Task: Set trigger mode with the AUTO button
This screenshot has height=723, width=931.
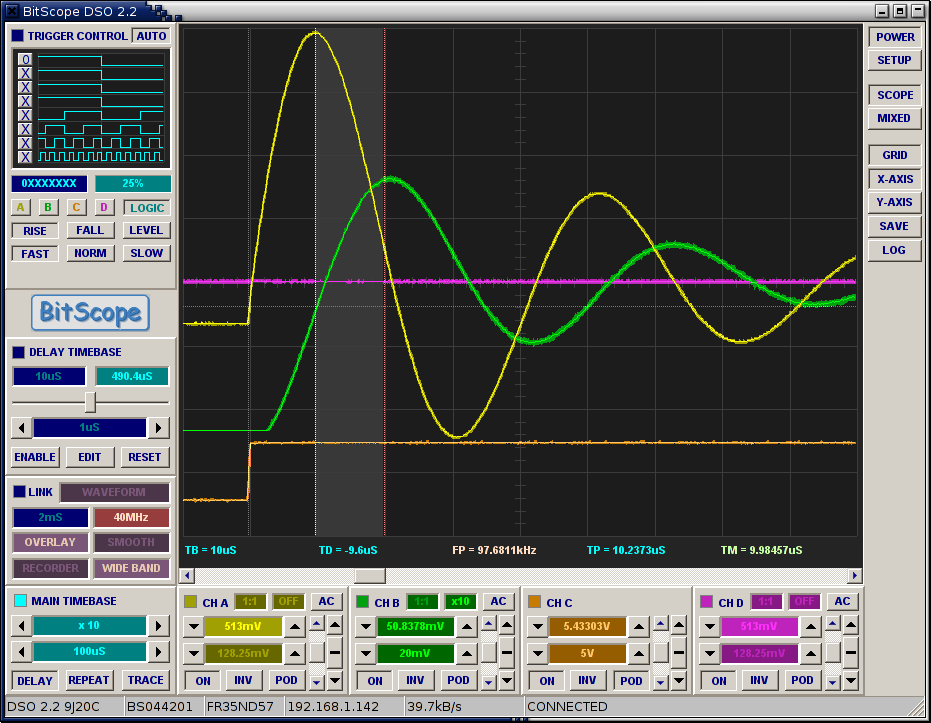Action: (x=151, y=36)
